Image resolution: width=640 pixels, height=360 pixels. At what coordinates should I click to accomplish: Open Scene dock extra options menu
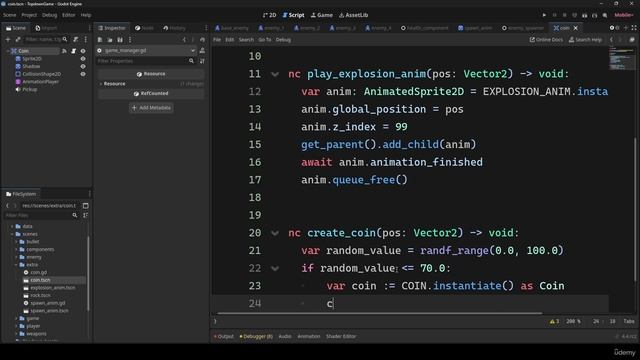(x=85, y=40)
